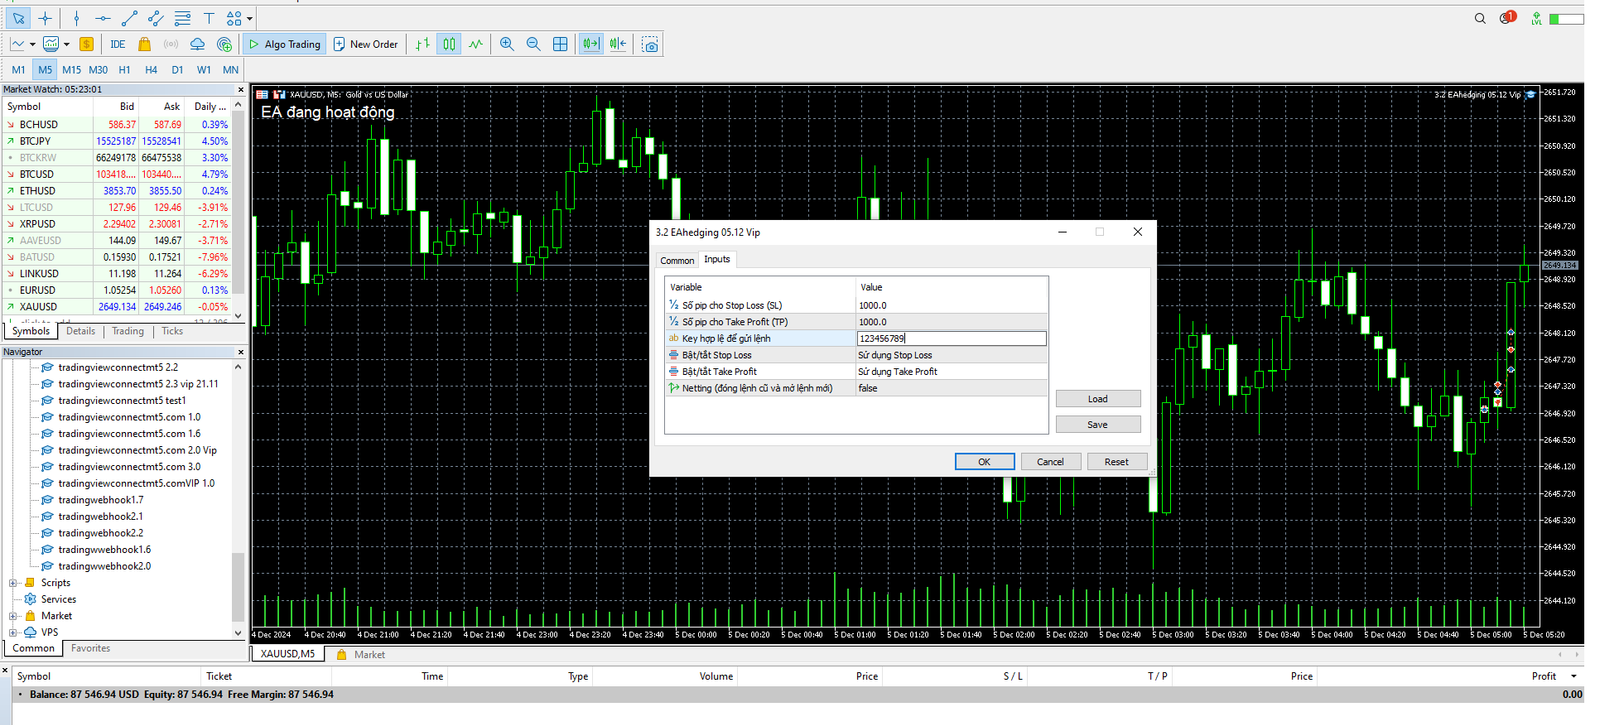Select Services in the Navigator tree

click(x=58, y=599)
